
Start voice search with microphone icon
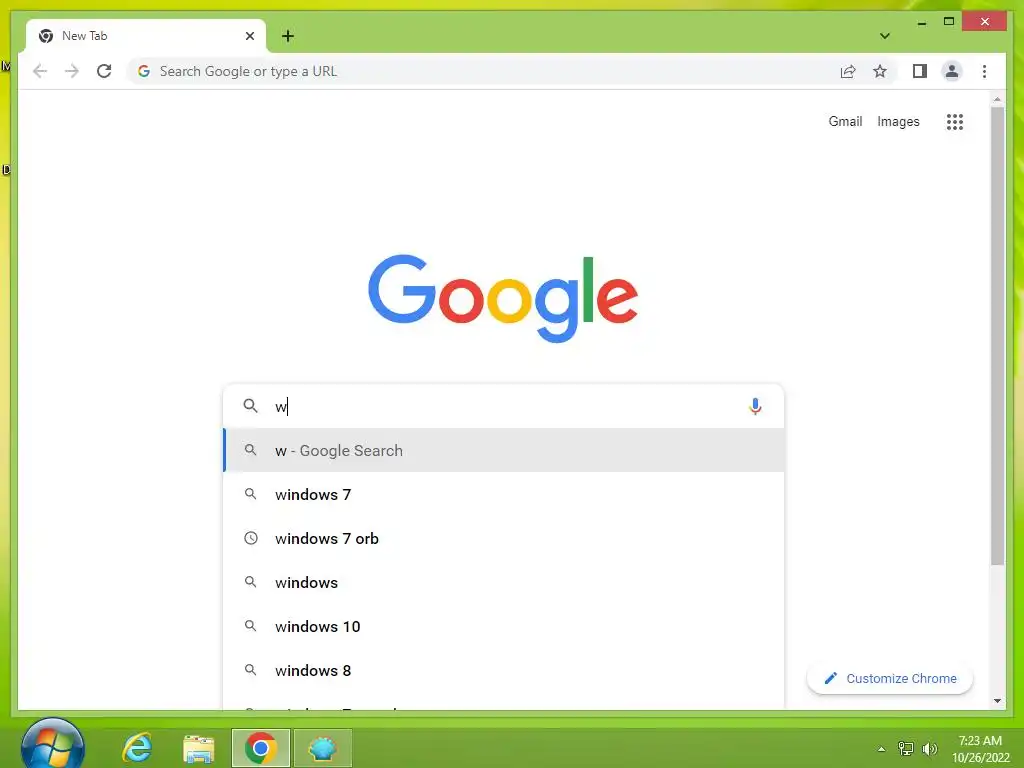755,406
